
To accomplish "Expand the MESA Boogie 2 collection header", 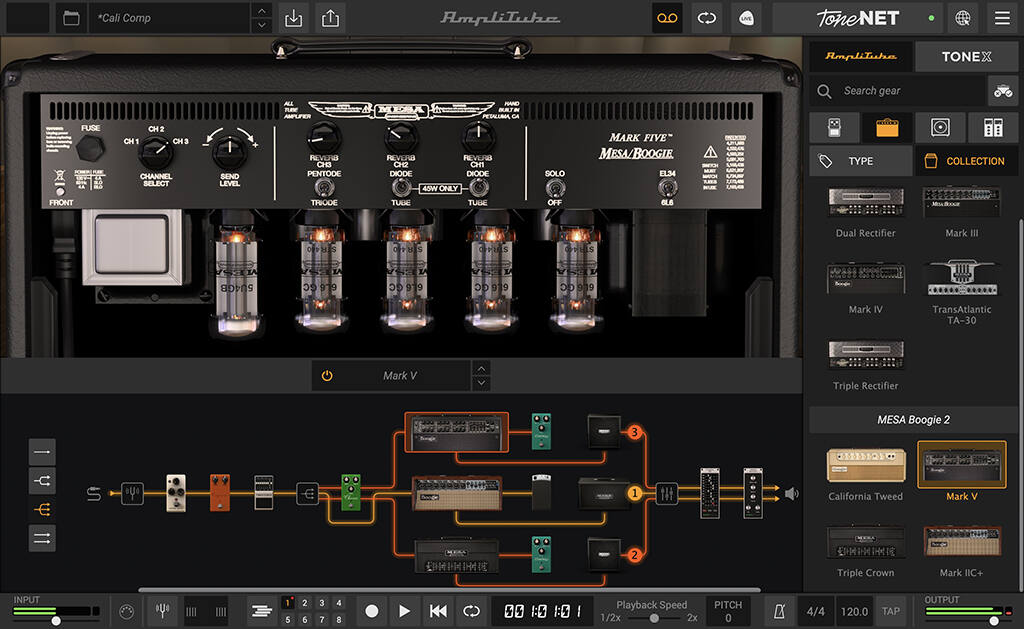I will (x=915, y=419).
